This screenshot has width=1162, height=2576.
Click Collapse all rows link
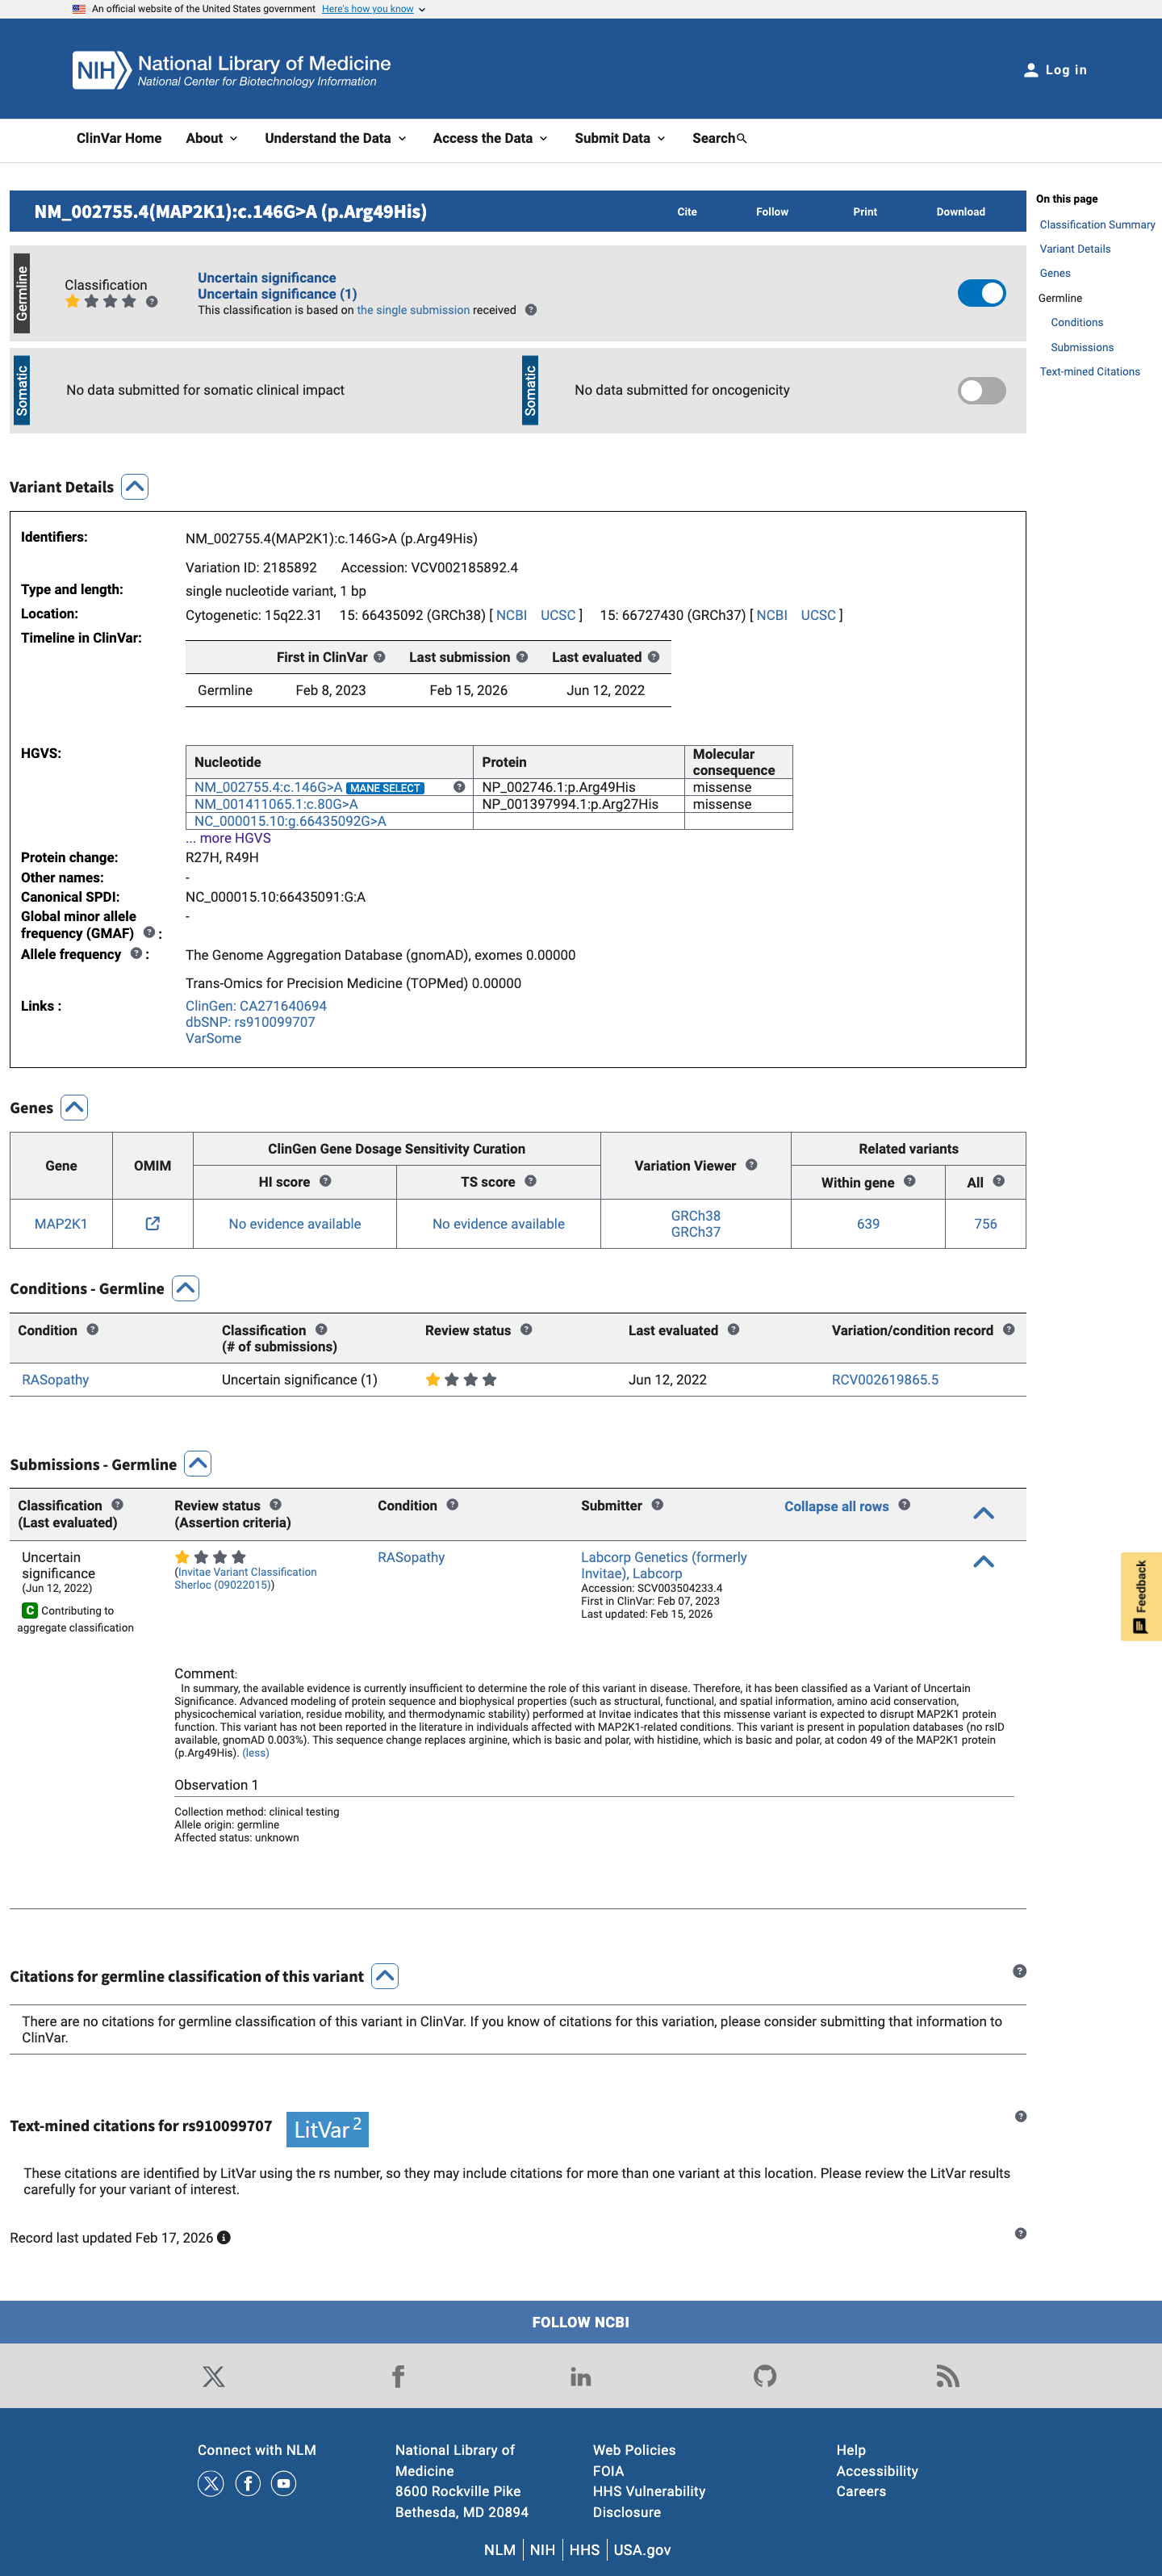[836, 1506]
